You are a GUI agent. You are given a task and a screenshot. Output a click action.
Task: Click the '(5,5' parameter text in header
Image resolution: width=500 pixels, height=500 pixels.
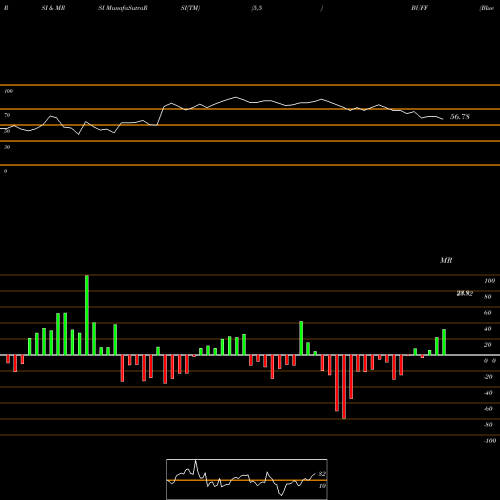pos(257,8)
